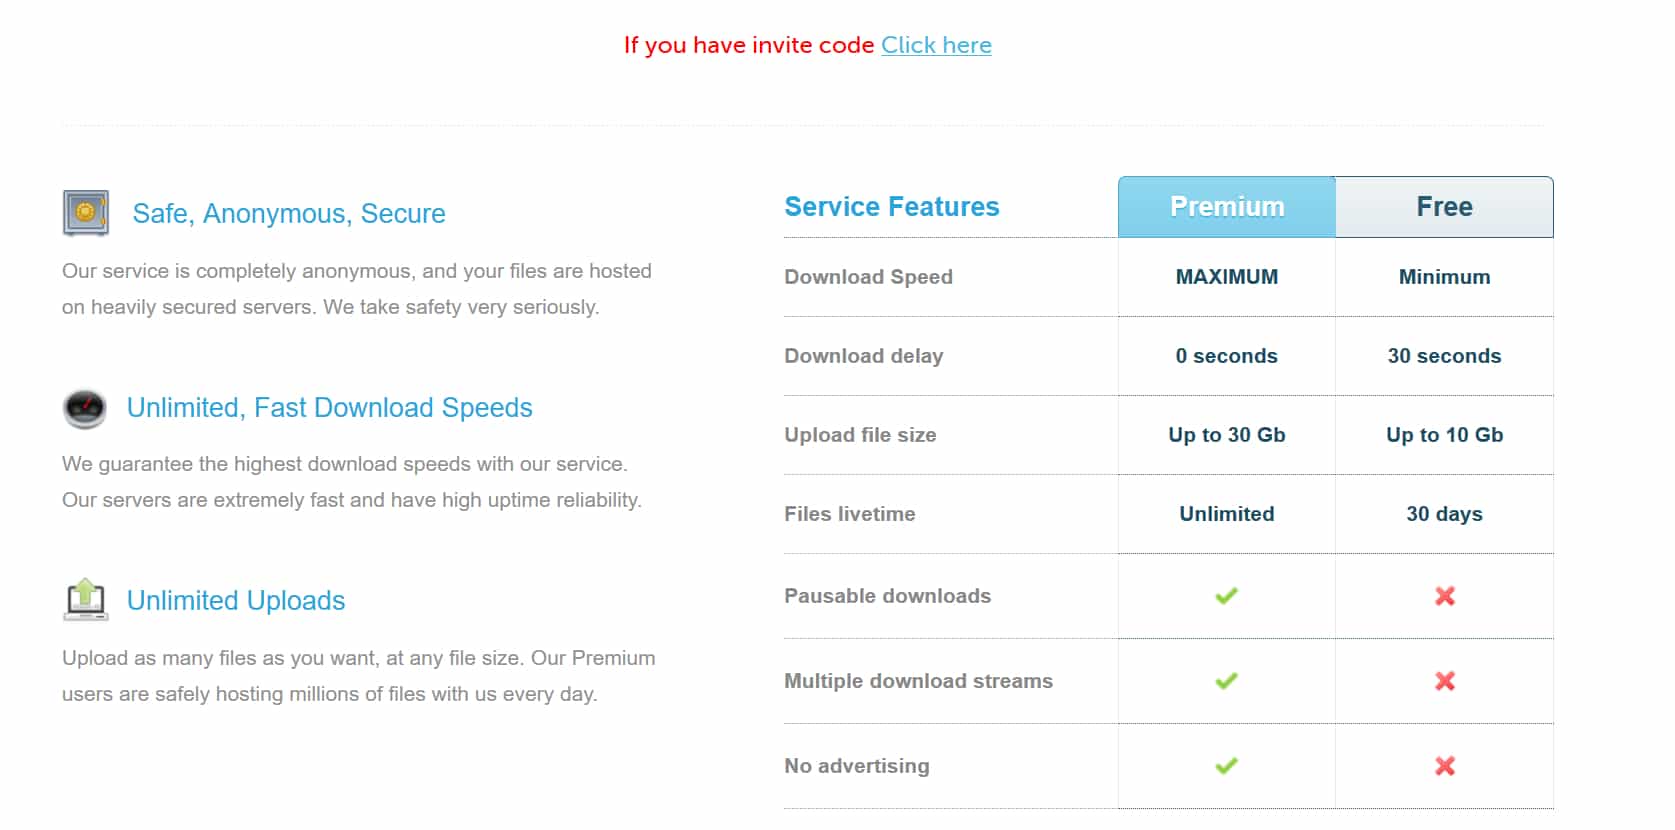Select the Premium plan column header

tap(1227, 207)
